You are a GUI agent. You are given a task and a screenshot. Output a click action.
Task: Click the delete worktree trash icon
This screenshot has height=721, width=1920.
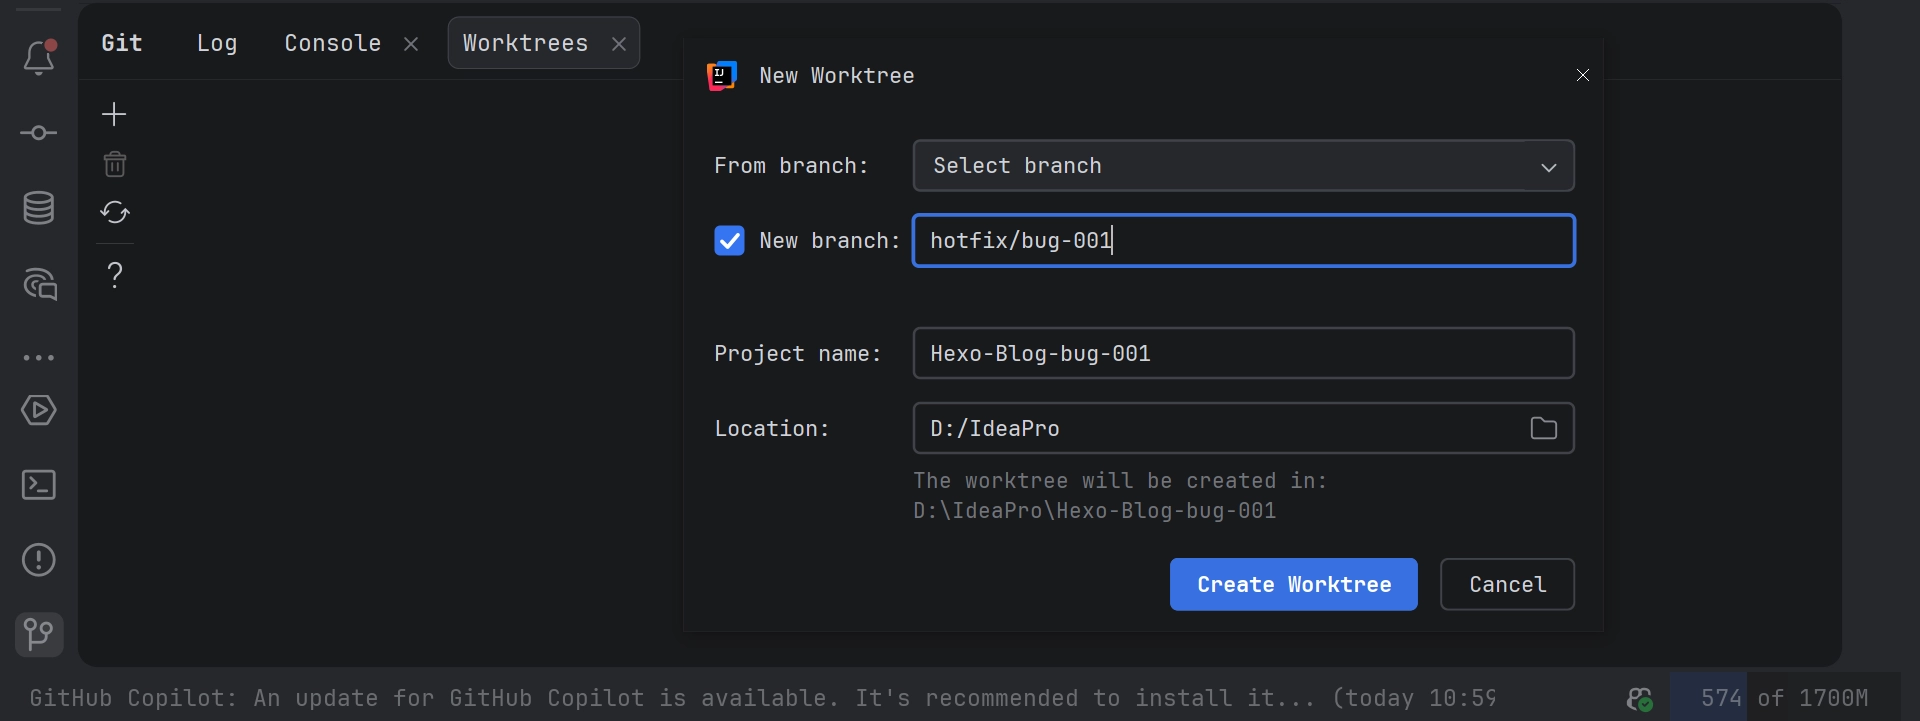pyautogui.click(x=115, y=164)
